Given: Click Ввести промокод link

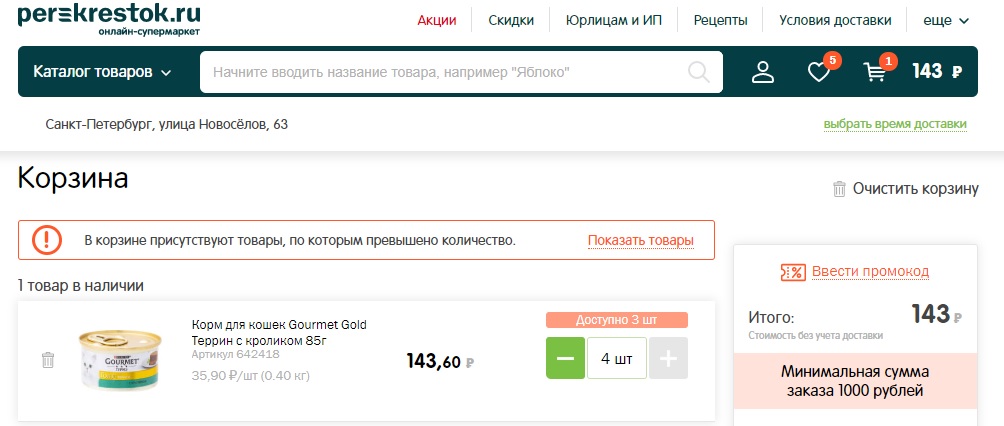Looking at the screenshot, I should 870,272.
